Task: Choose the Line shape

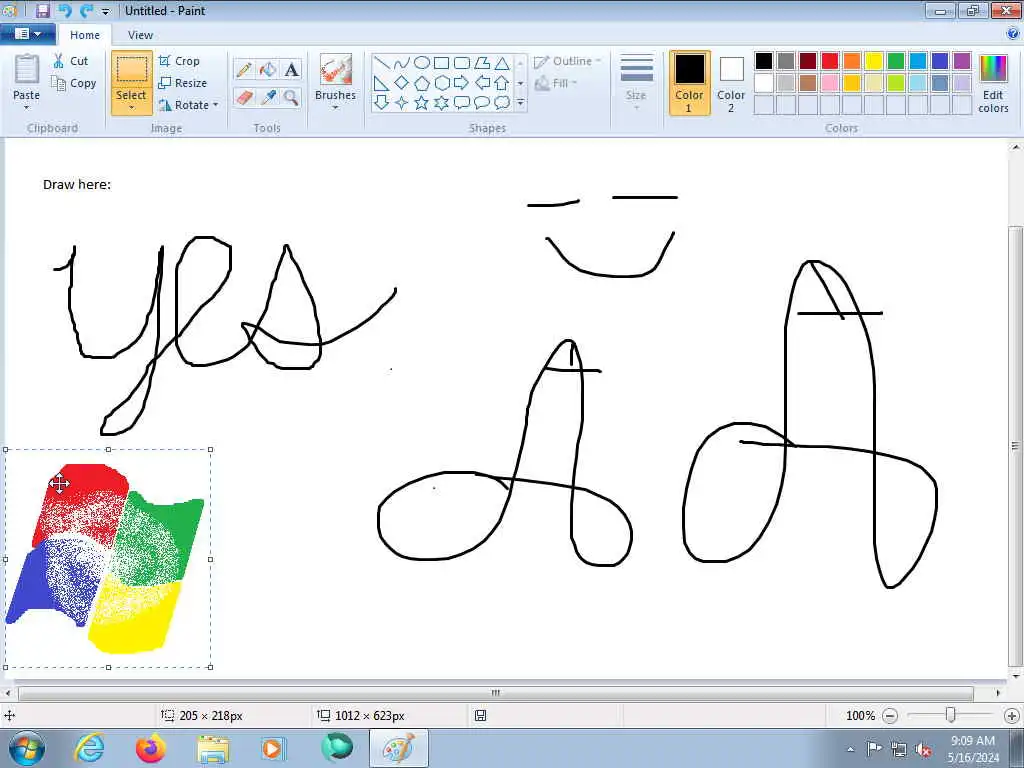Action: click(x=382, y=63)
